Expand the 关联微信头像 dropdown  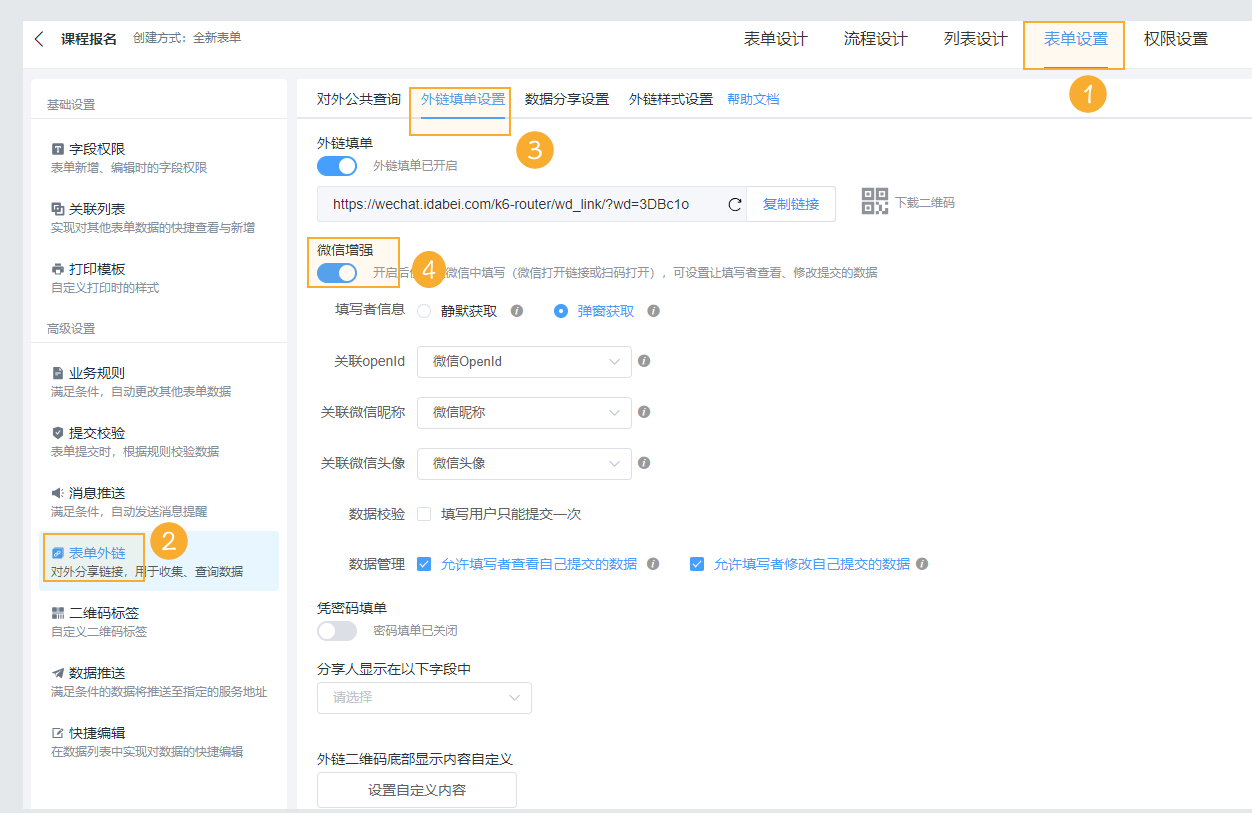(524, 463)
